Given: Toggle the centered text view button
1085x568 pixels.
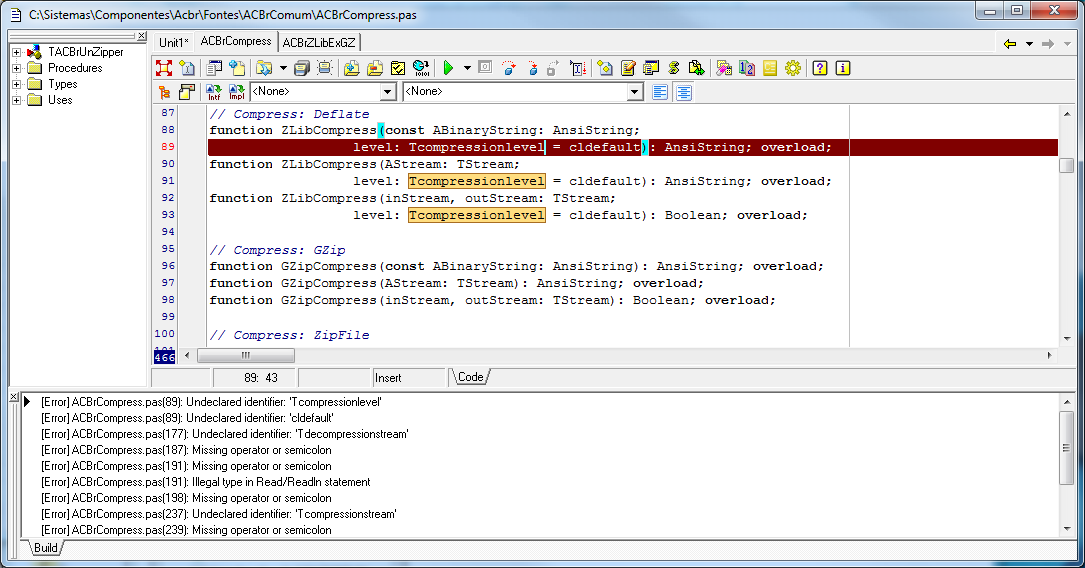Looking at the screenshot, I should 684,92.
